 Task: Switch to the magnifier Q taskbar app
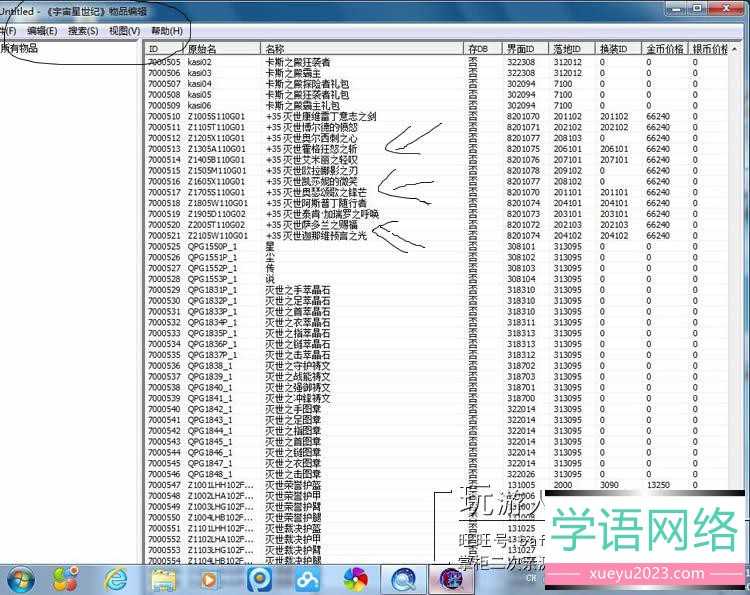coord(404,578)
